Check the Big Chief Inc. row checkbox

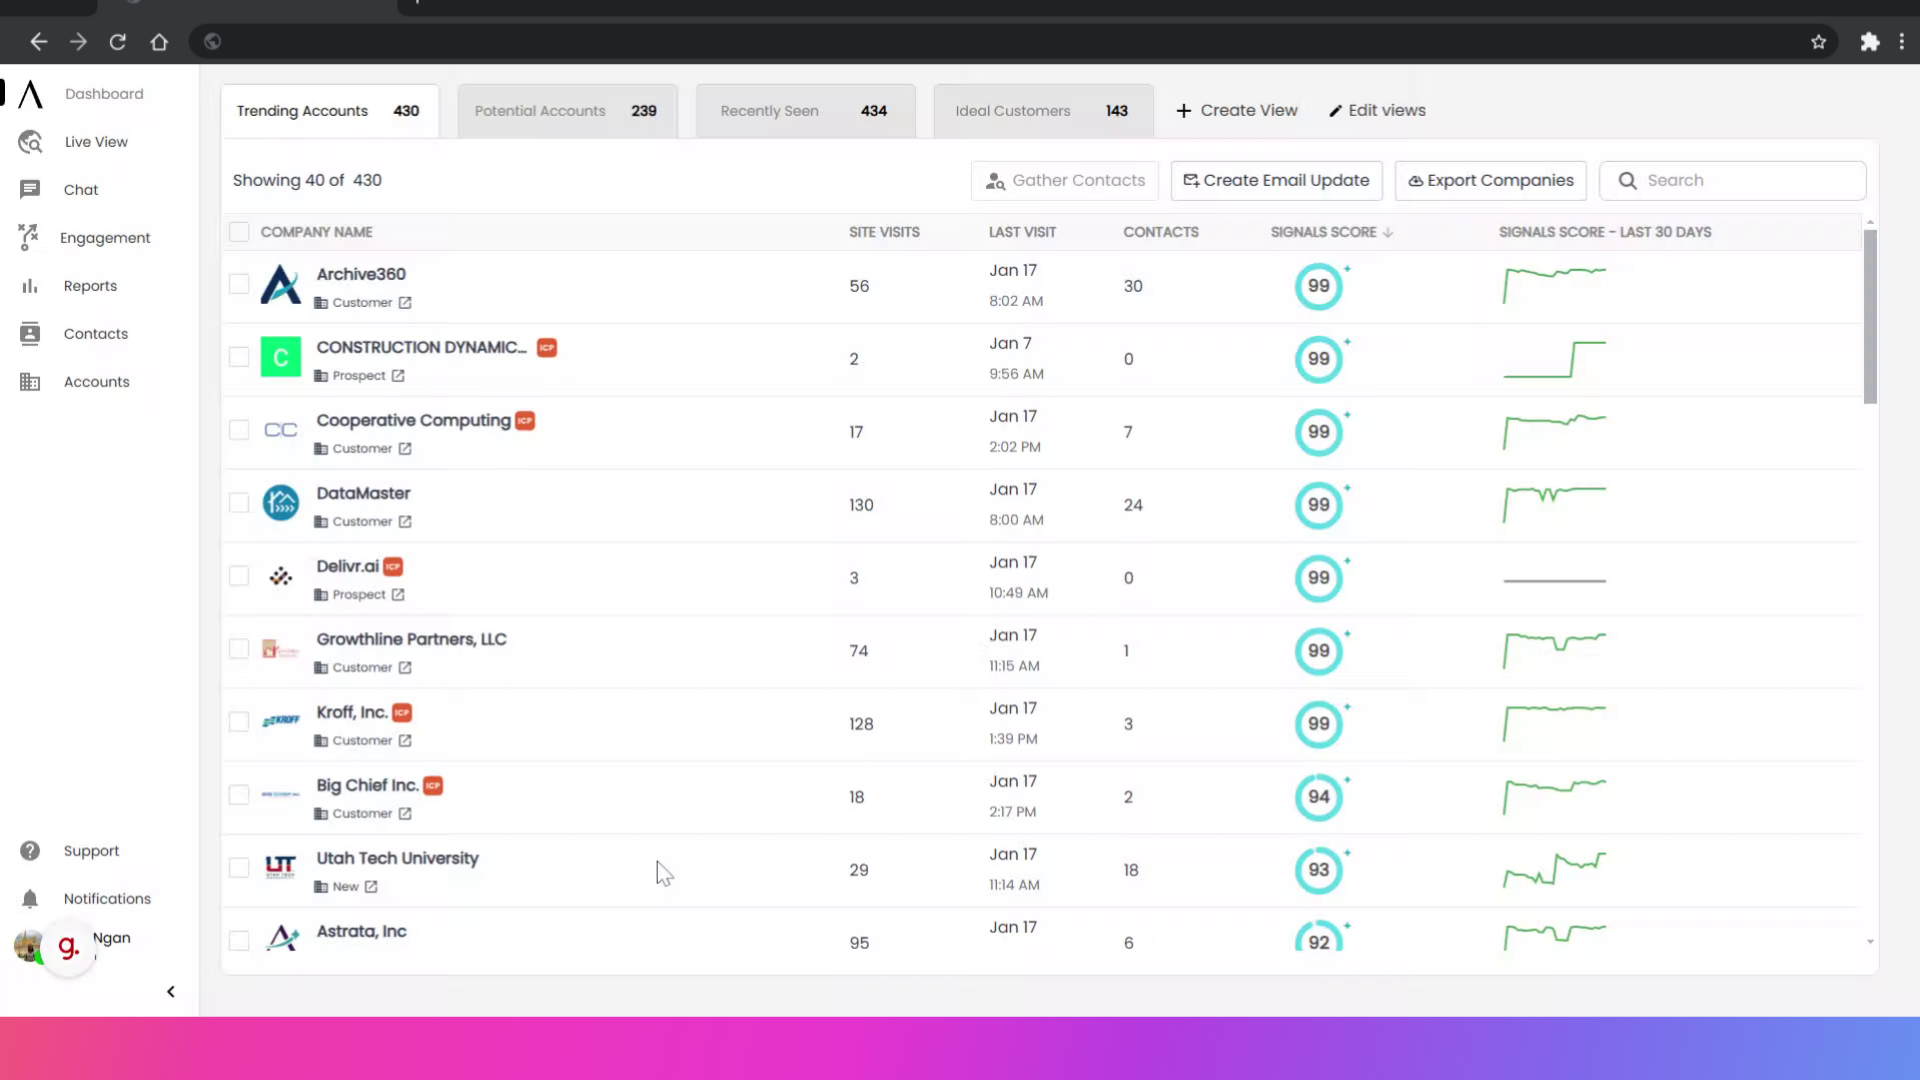[239, 795]
